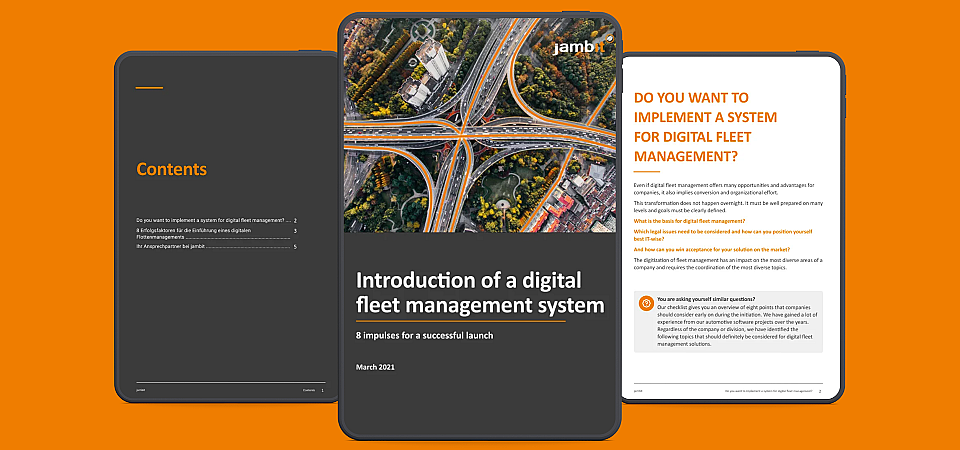Open the aerial highway interchange cover photo
Screen dimensions: 960x450
(x=479, y=125)
